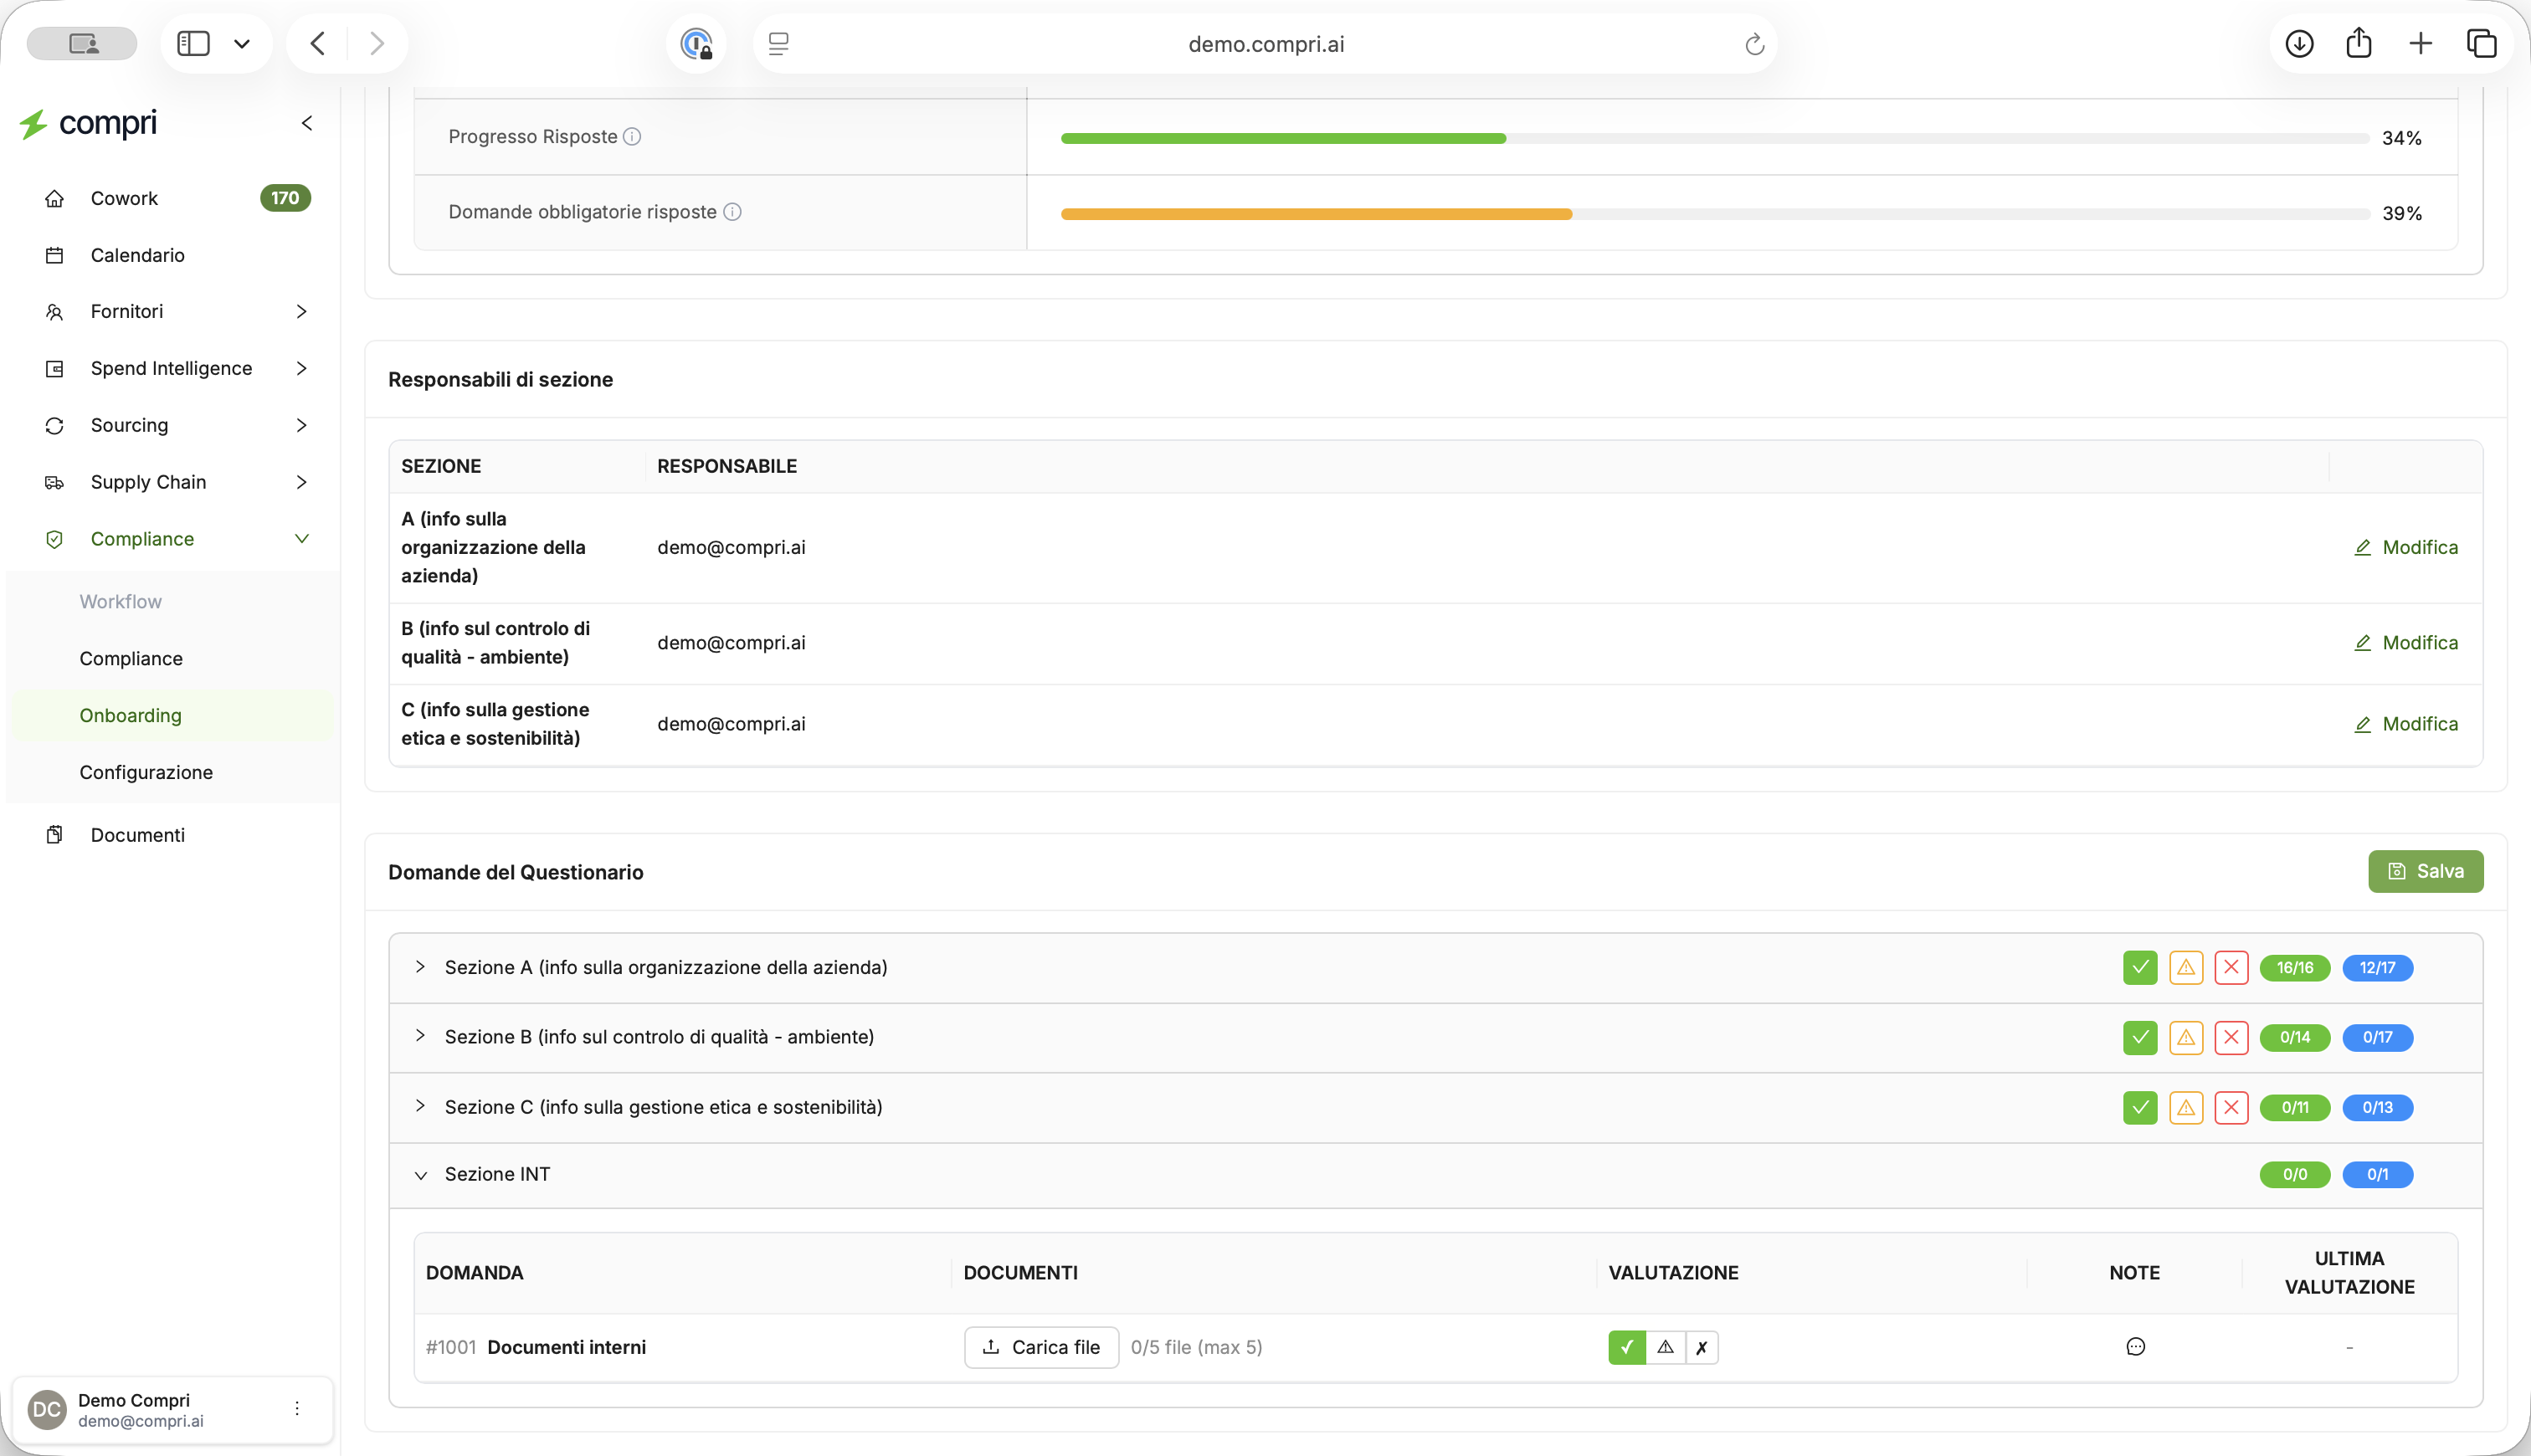Click the info icon beside Progresso Risposte
This screenshot has height=1456, width=2531.
pos(632,136)
